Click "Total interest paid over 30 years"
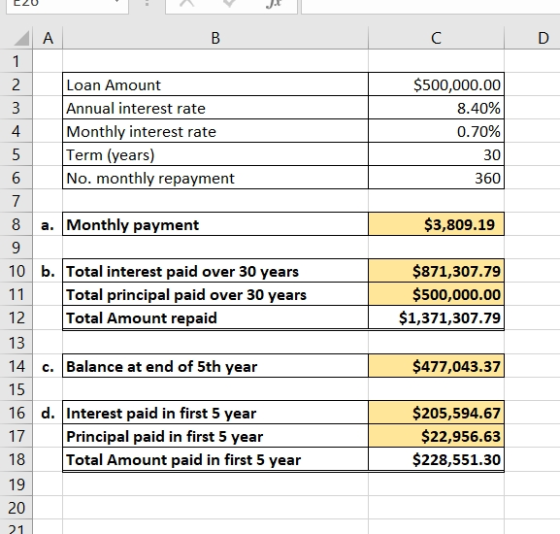 click(x=215, y=271)
